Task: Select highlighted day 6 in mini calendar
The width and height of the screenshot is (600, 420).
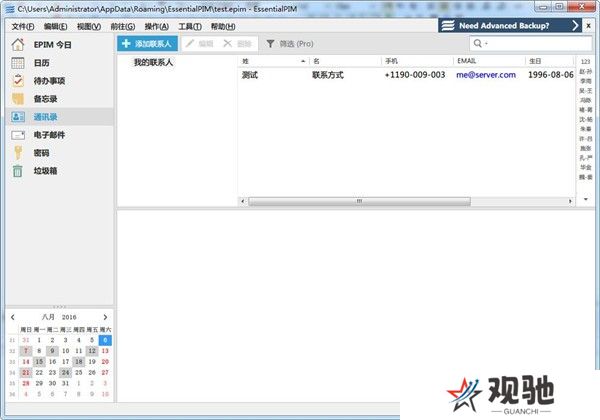Action: (105, 340)
